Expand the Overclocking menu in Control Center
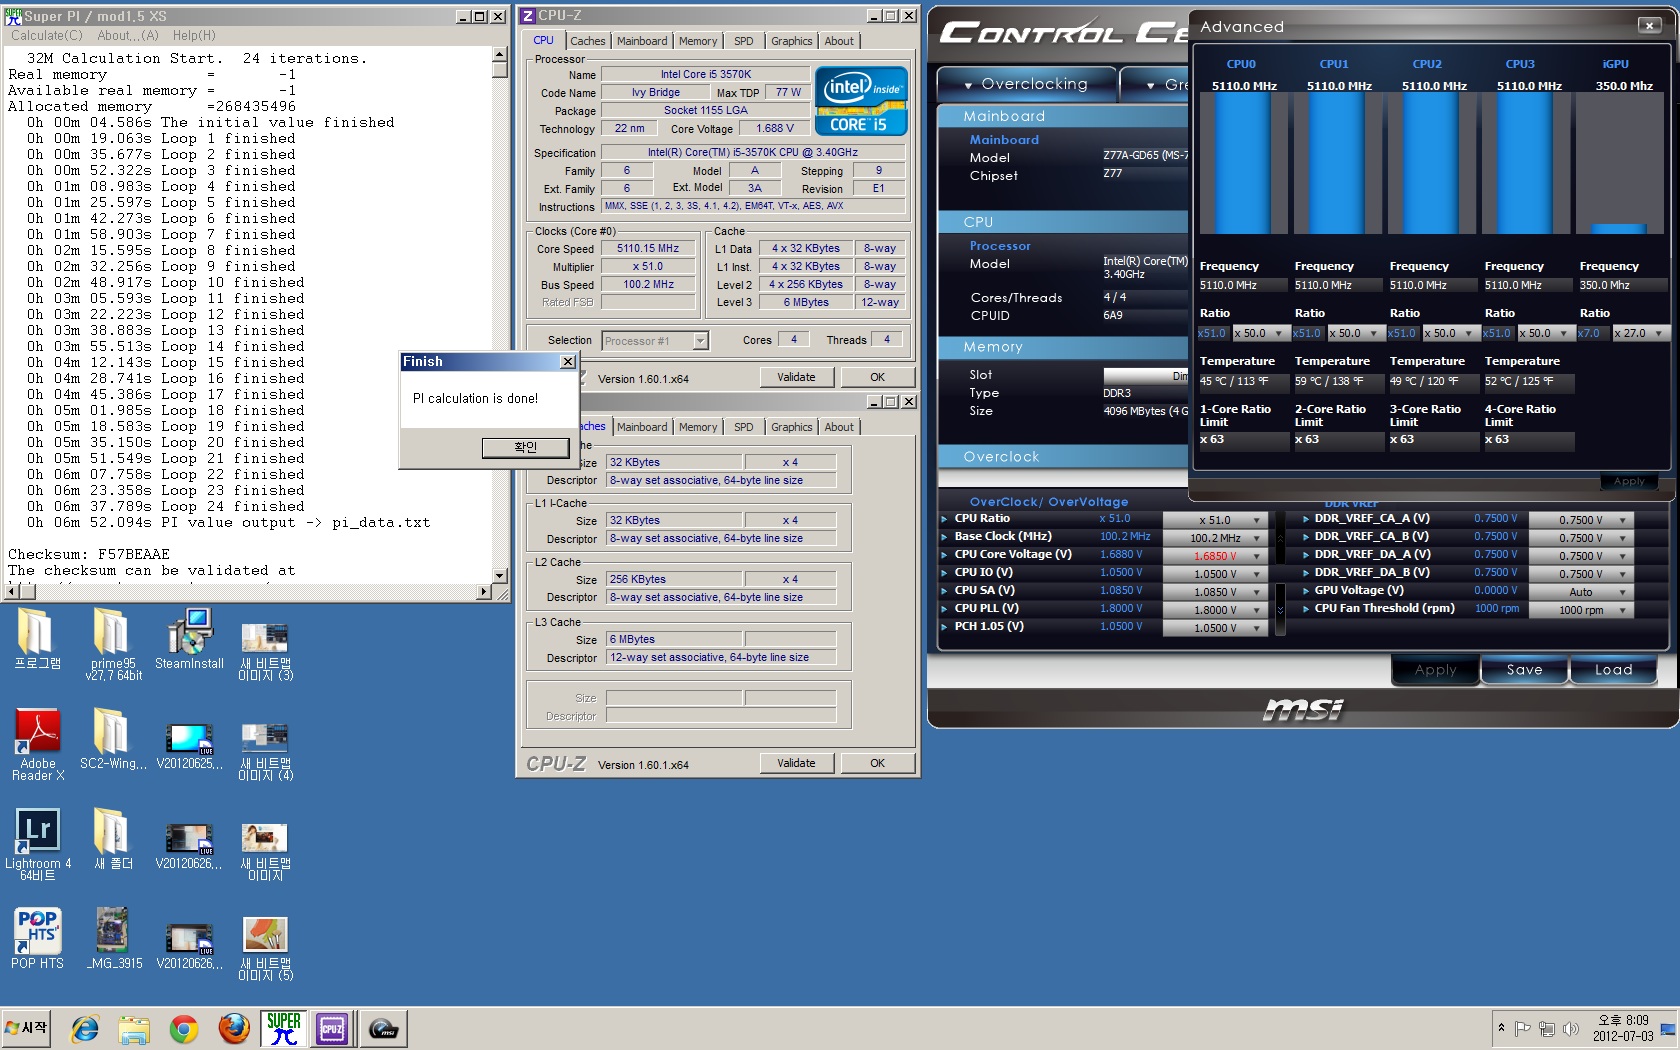Image resolution: width=1680 pixels, height=1050 pixels. pyautogui.click(x=1025, y=84)
